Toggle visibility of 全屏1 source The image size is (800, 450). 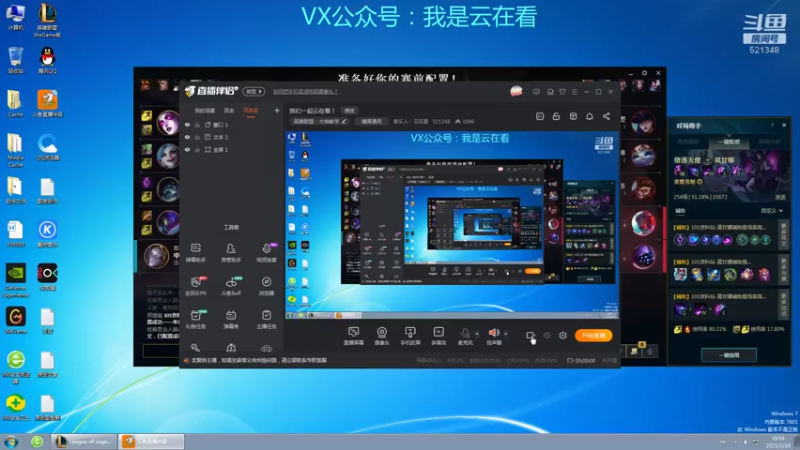click(187, 149)
